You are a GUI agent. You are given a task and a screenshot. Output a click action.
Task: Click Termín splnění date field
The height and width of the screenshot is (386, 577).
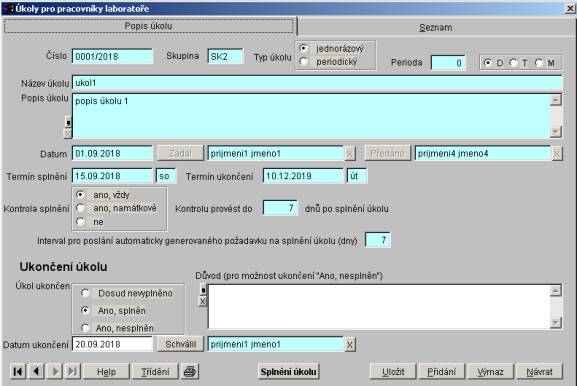[x=112, y=176]
